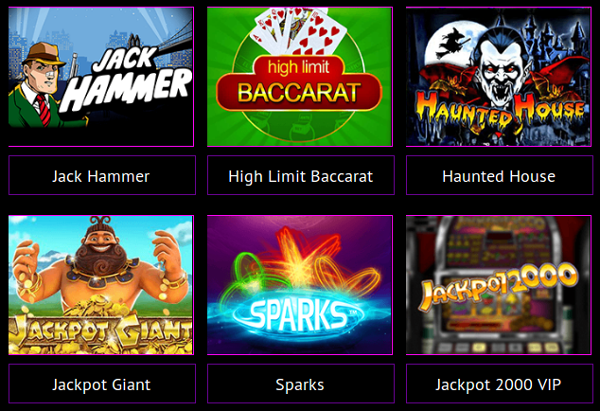This screenshot has width=600, height=411.
Task: Choose the Jackpot 2000 VIP label button
Action: pos(499,383)
